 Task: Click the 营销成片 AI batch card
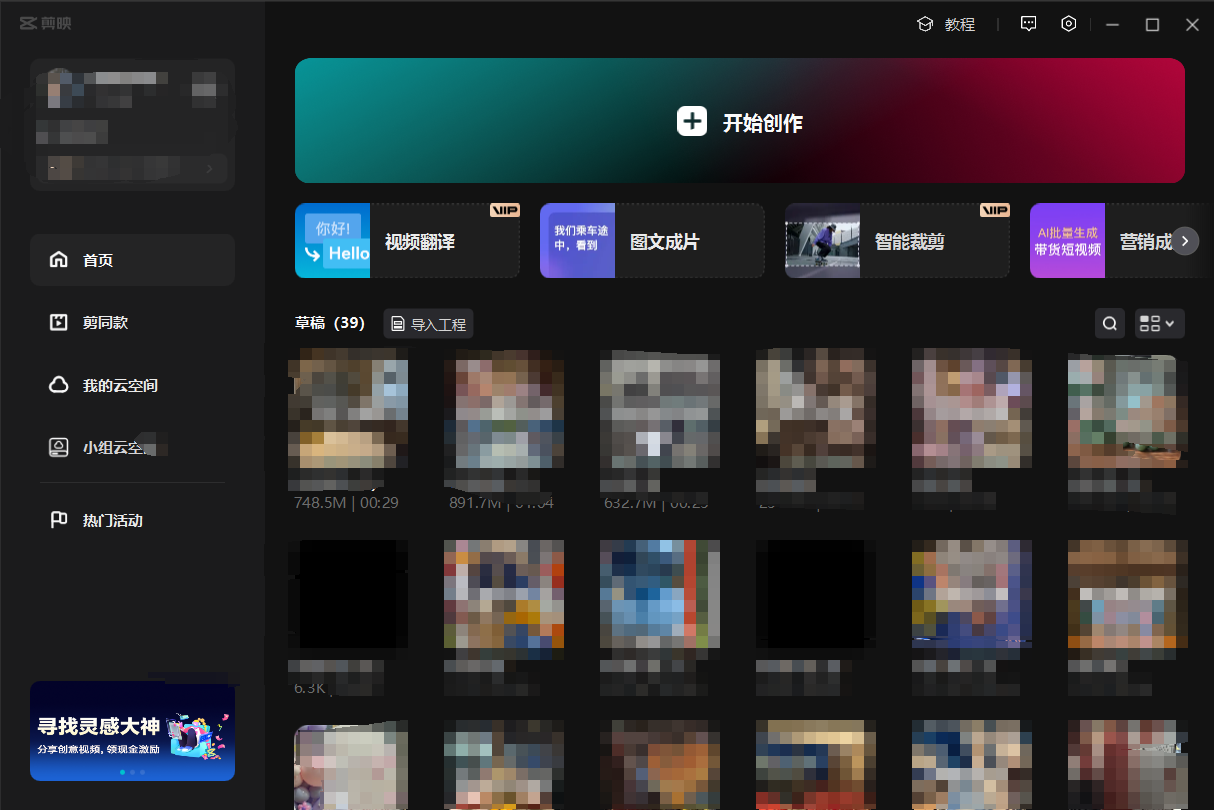pyautogui.click(x=1100, y=241)
